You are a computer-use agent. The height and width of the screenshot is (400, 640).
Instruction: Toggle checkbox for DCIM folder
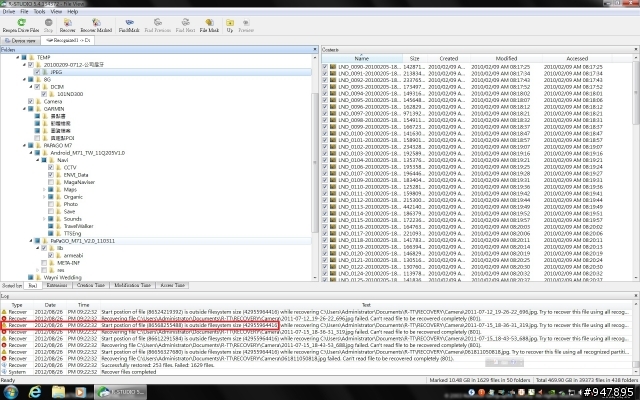pyautogui.click(x=37, y=87)
